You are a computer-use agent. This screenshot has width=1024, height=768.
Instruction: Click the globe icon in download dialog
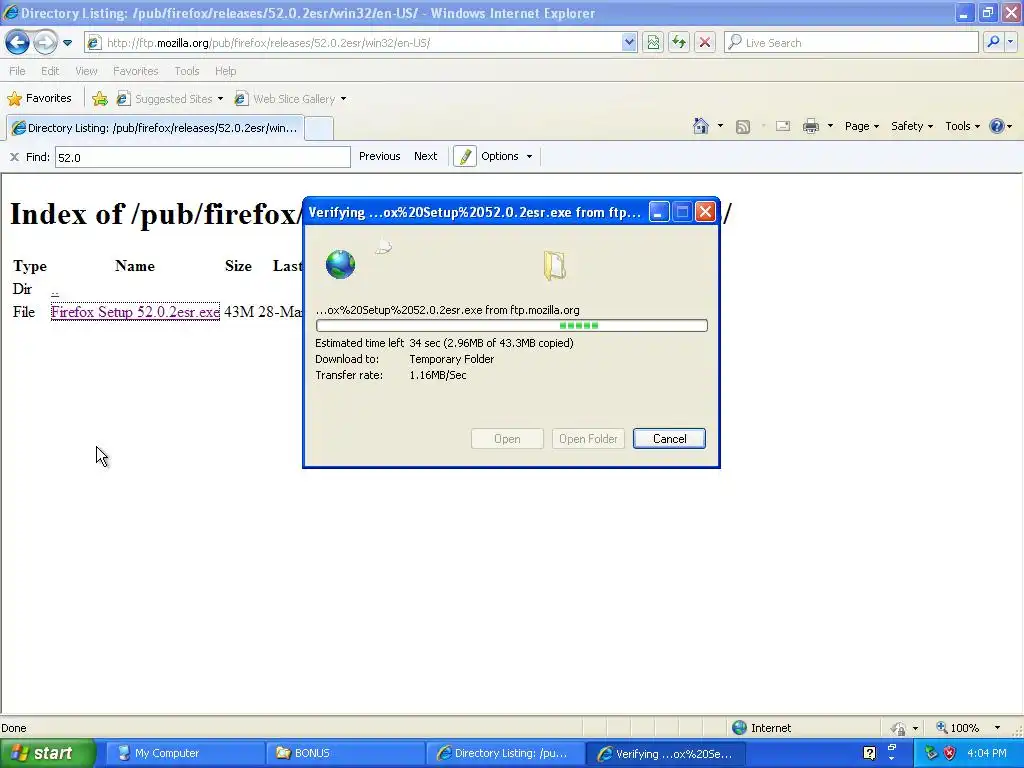pos(340,264)
